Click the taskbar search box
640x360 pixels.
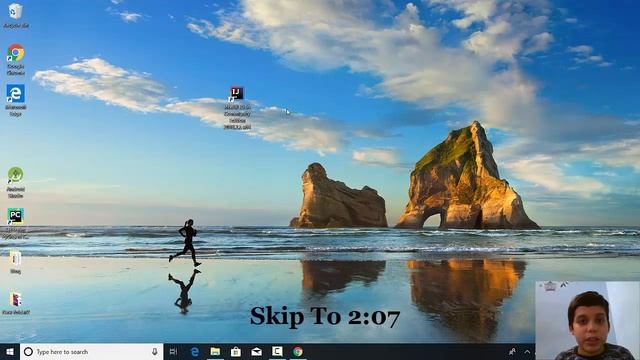tap(91, 351)
